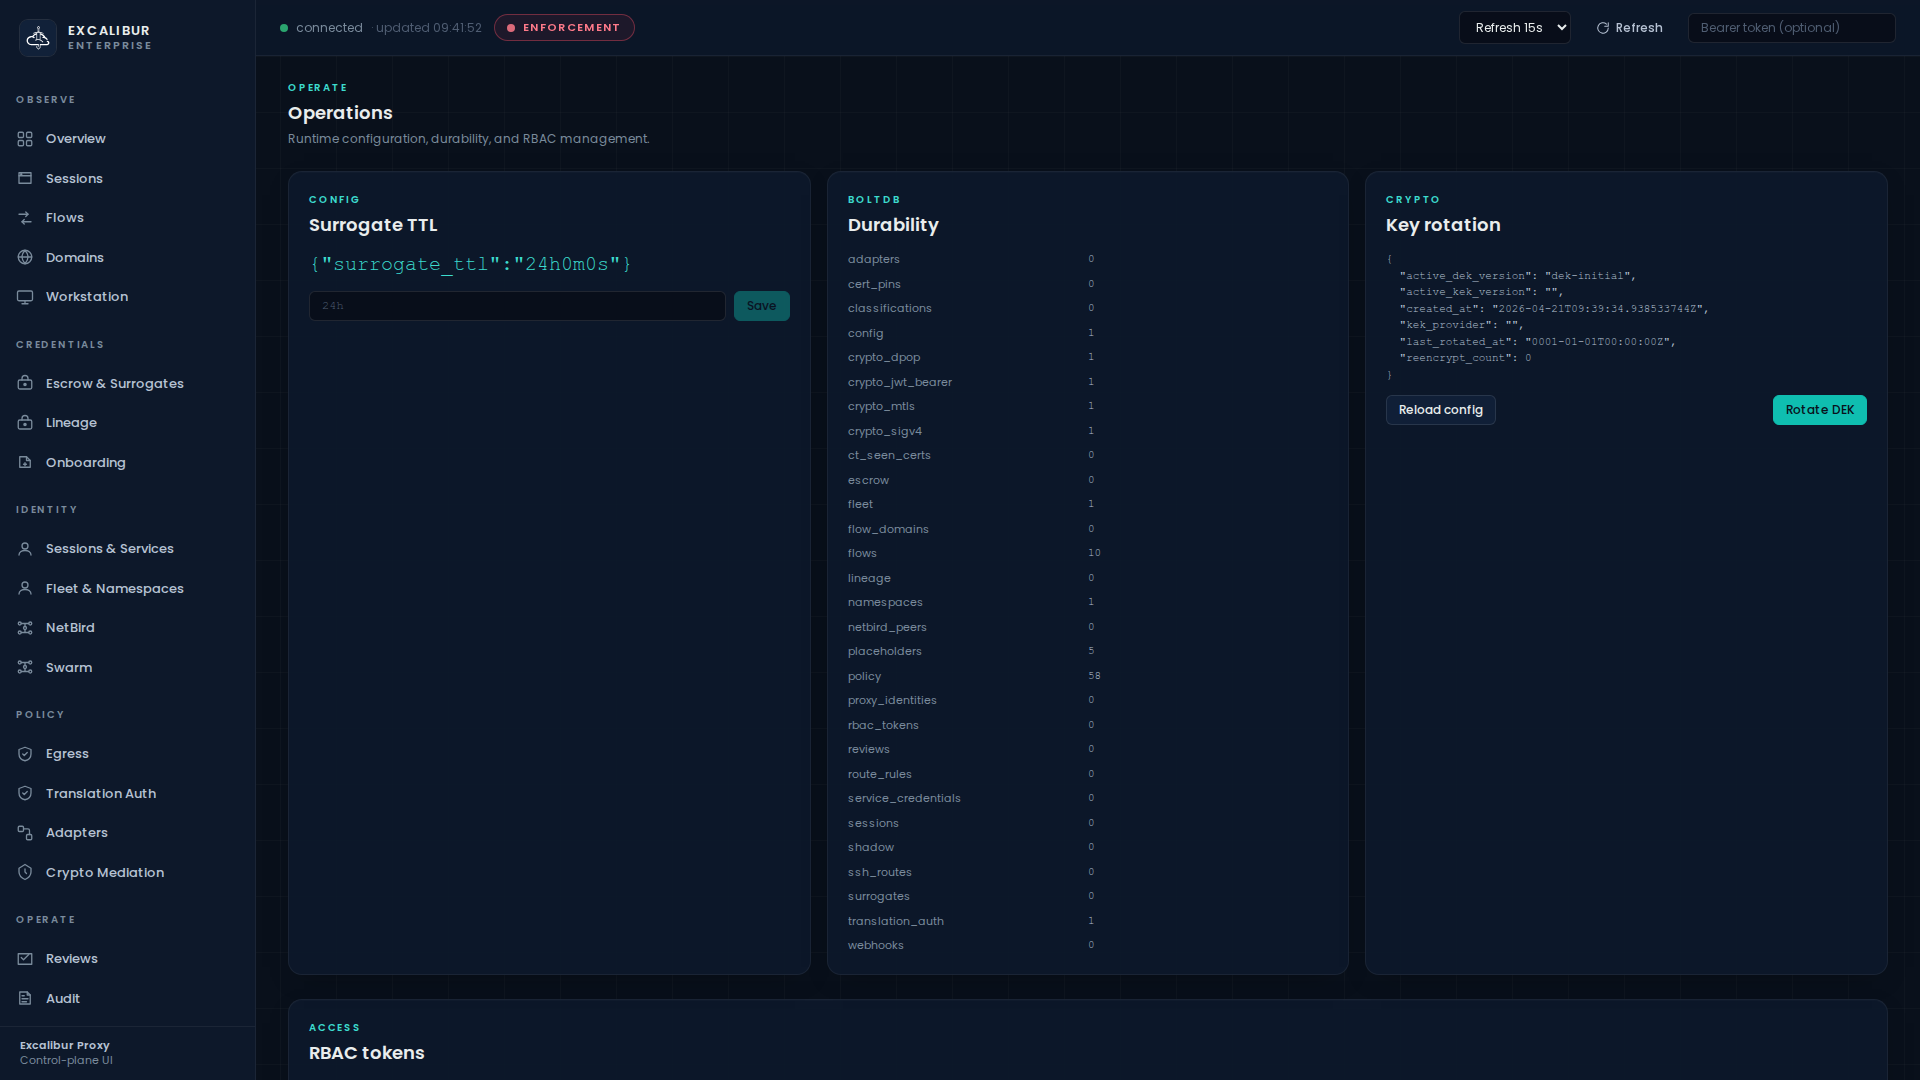
Task: Click the refresh circular arrow icon
Action: (1603, 28)
